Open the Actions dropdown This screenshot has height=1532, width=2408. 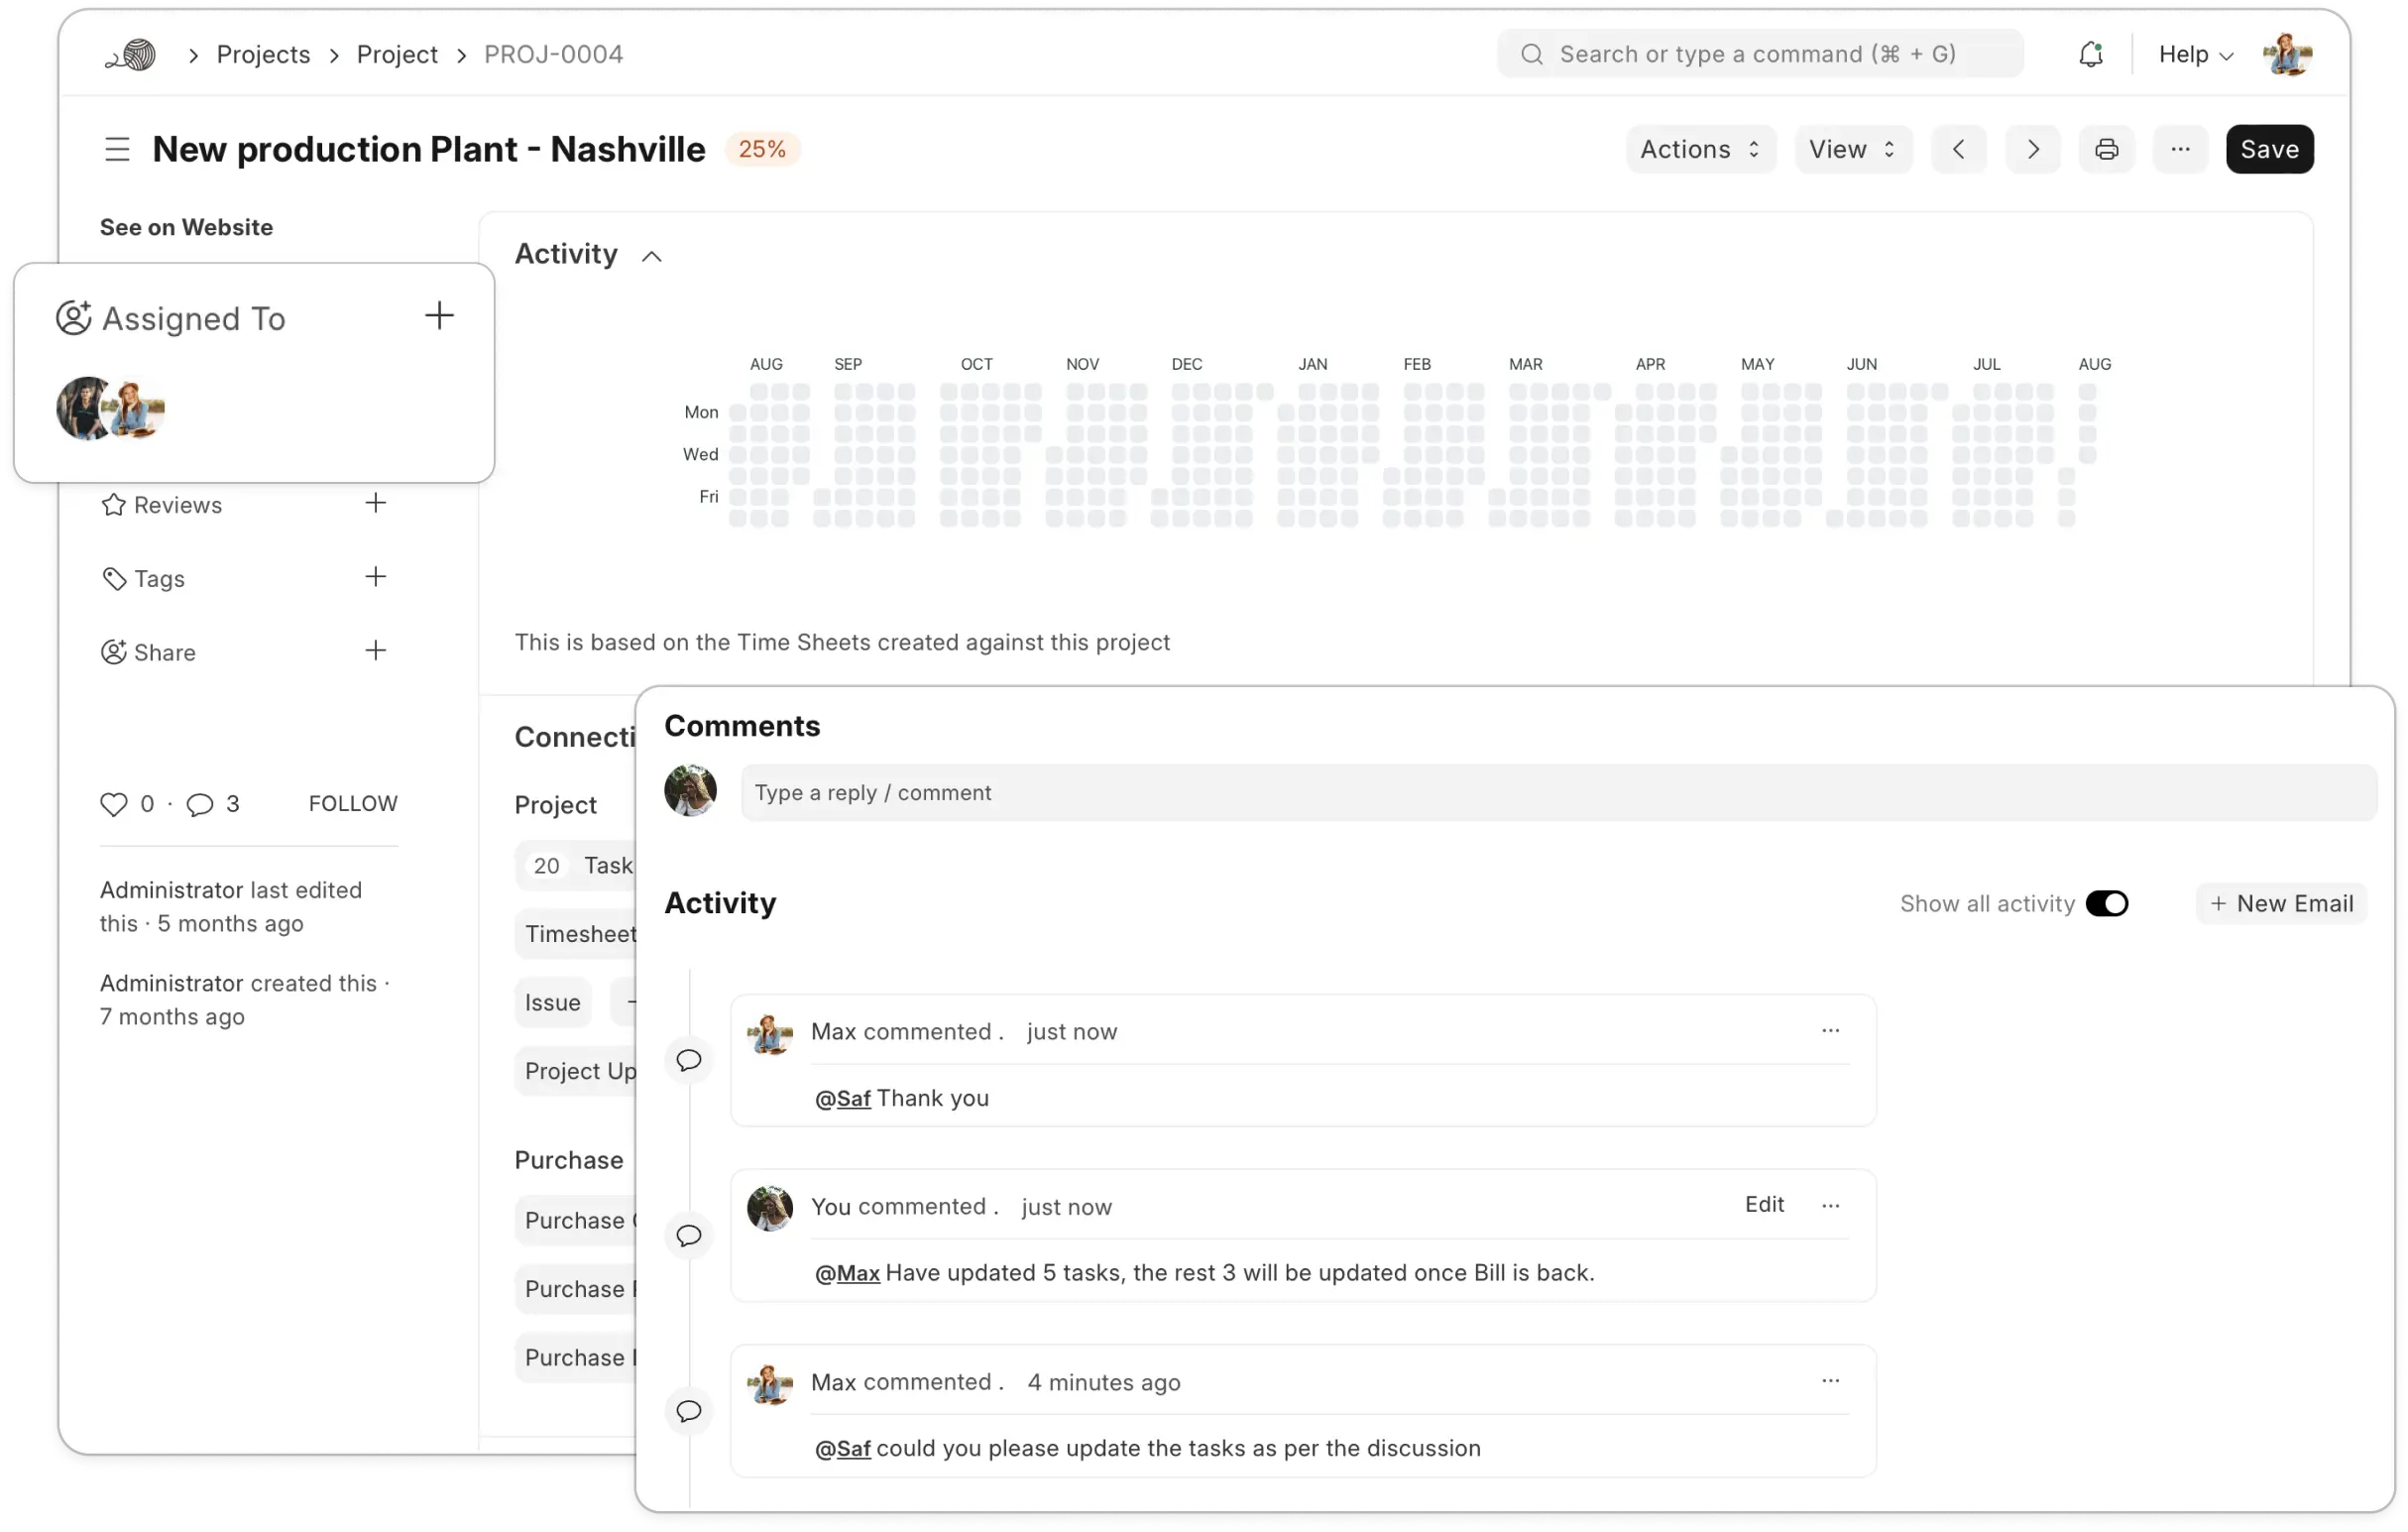[x=1699, y=149]
